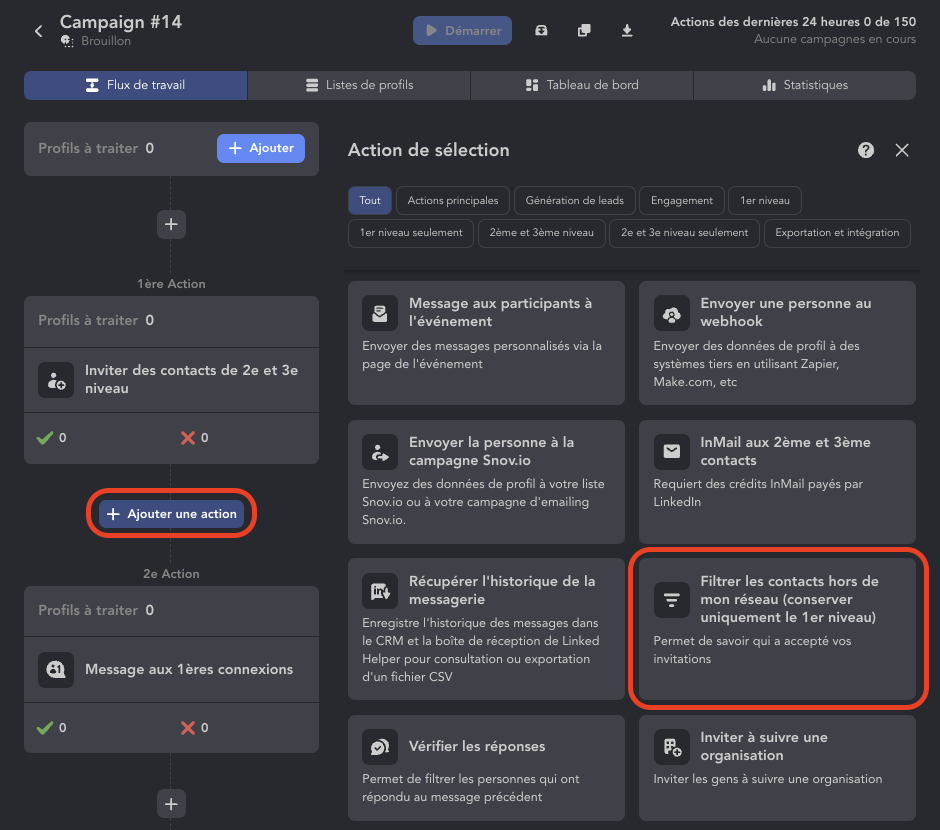Open the help question mark icon
Image resolution: width=940 pixels, height=830 pixels.
[x=866, y=150]
